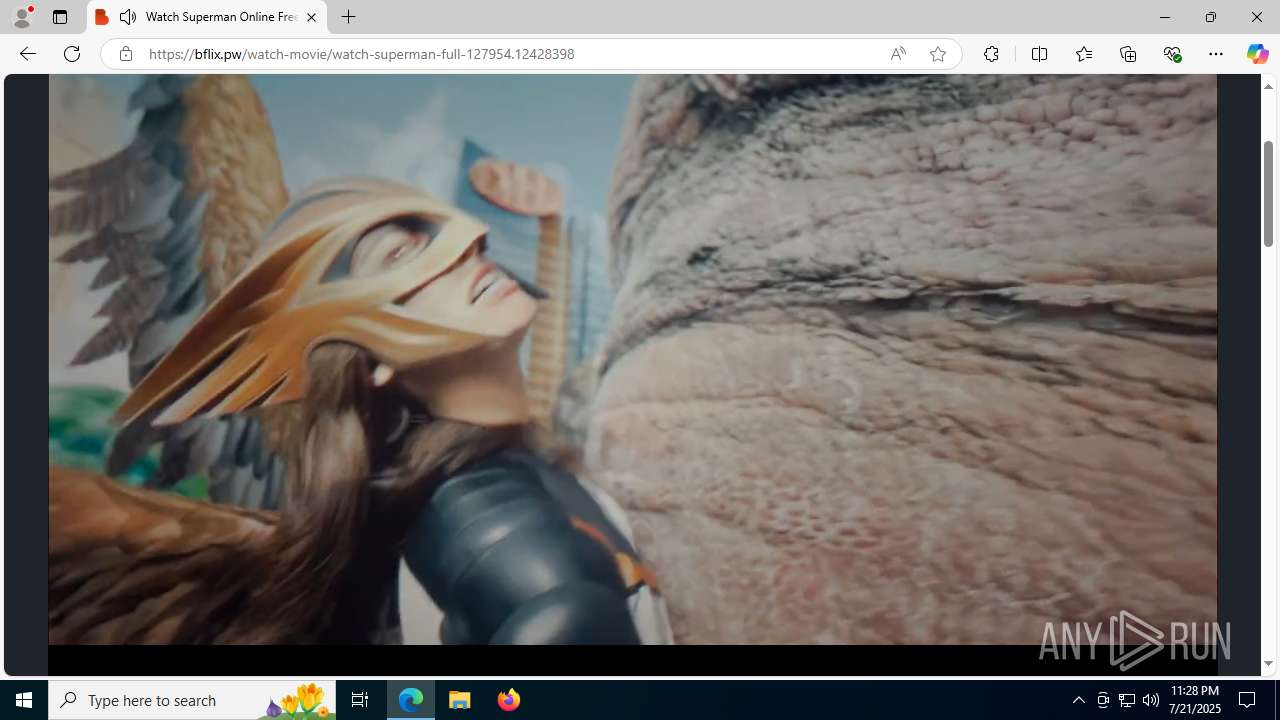
Task: Restore down the Edge window
Action: 1210,17
